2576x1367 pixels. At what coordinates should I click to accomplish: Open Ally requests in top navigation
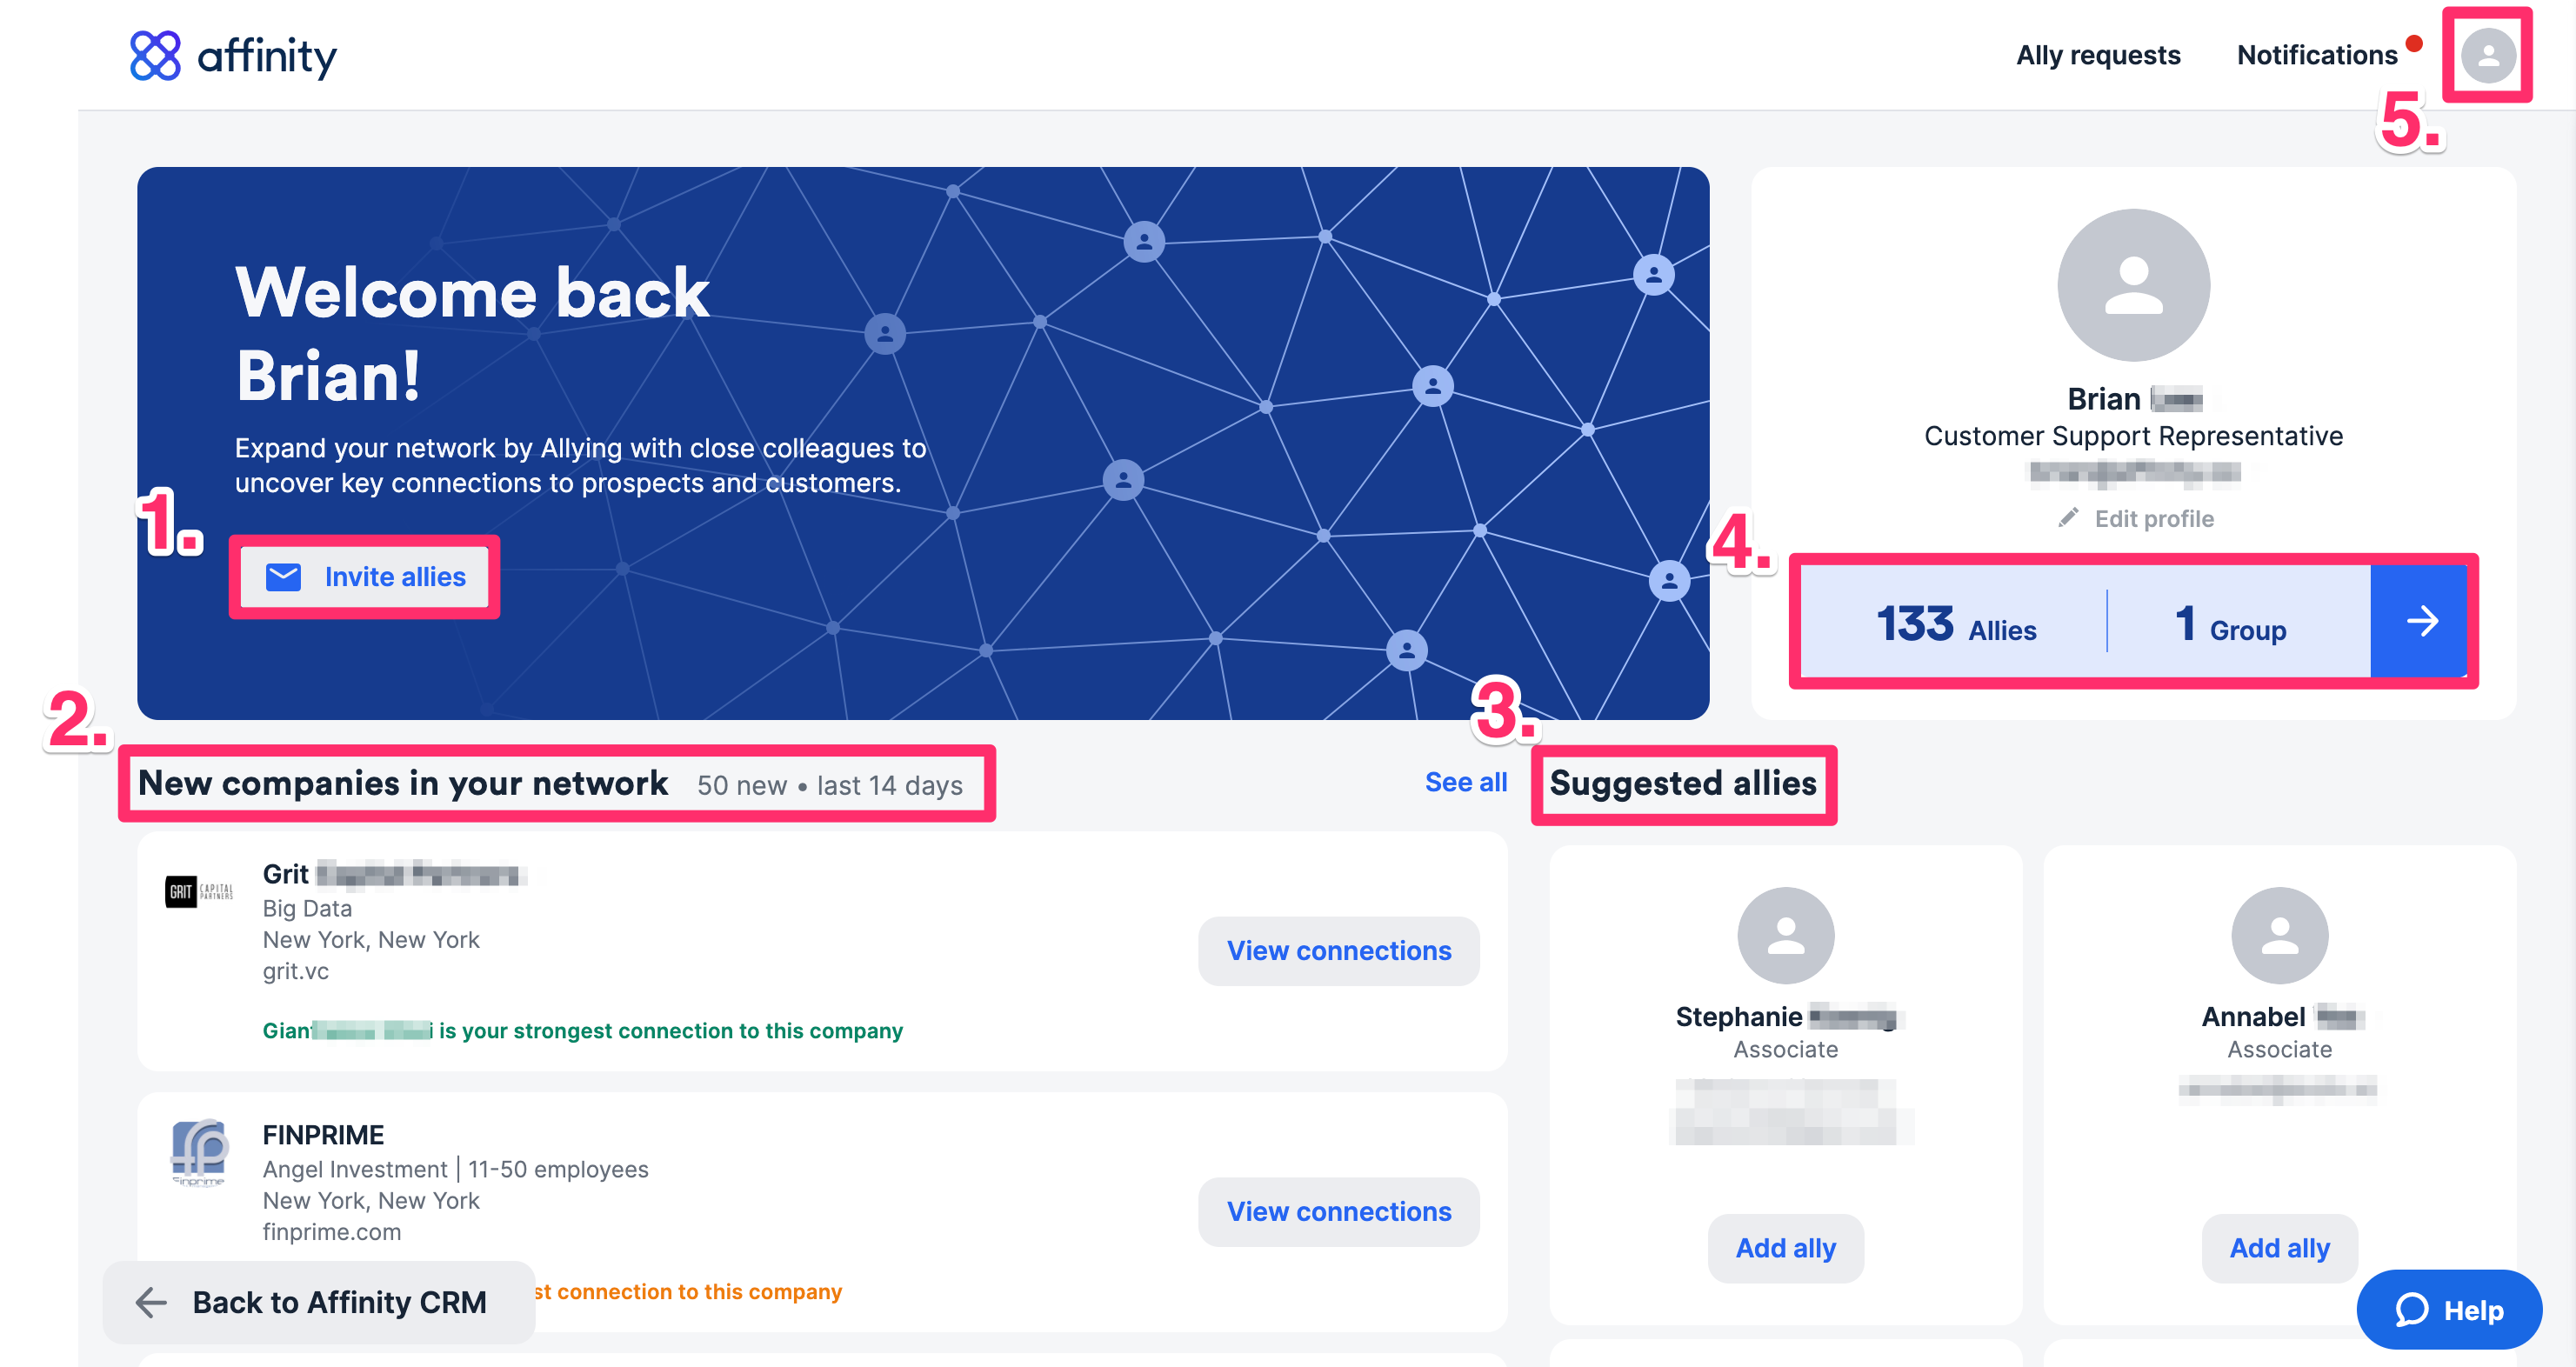(2098, 55)
